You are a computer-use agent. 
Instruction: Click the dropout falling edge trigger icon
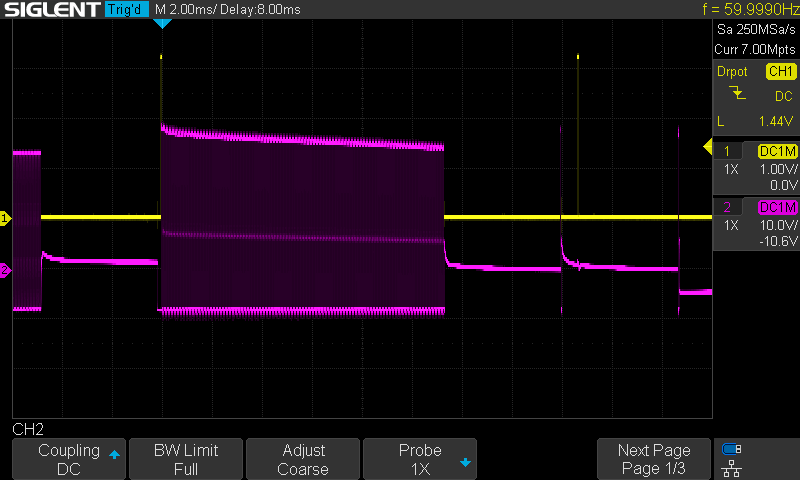click(737, 93)
